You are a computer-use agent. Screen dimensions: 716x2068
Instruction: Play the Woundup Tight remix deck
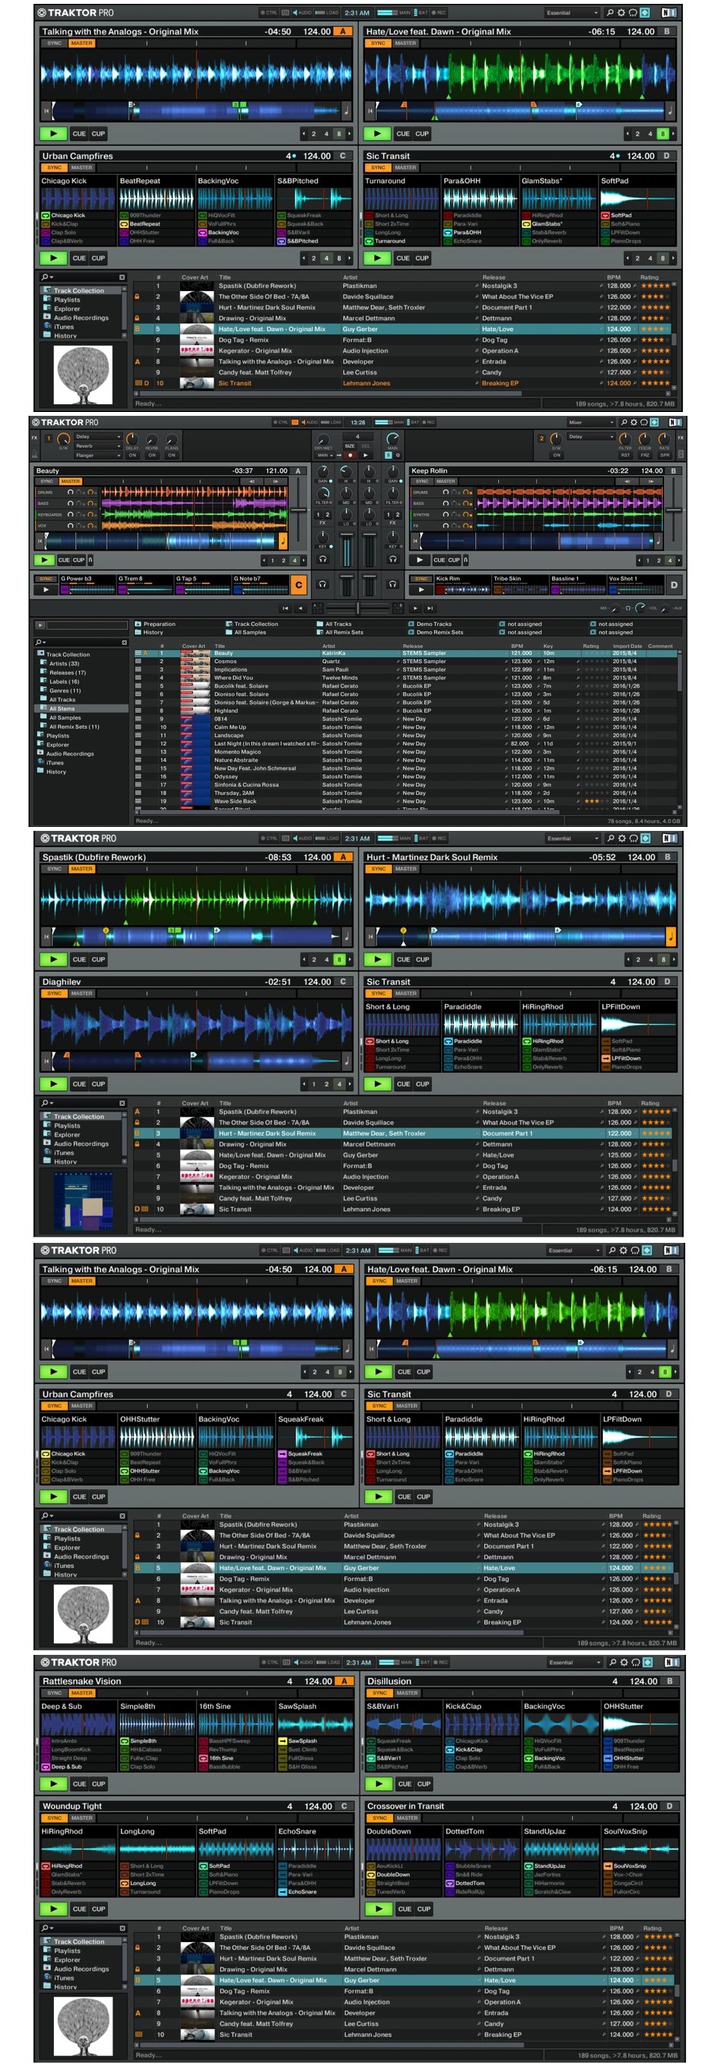(53, 1908)
